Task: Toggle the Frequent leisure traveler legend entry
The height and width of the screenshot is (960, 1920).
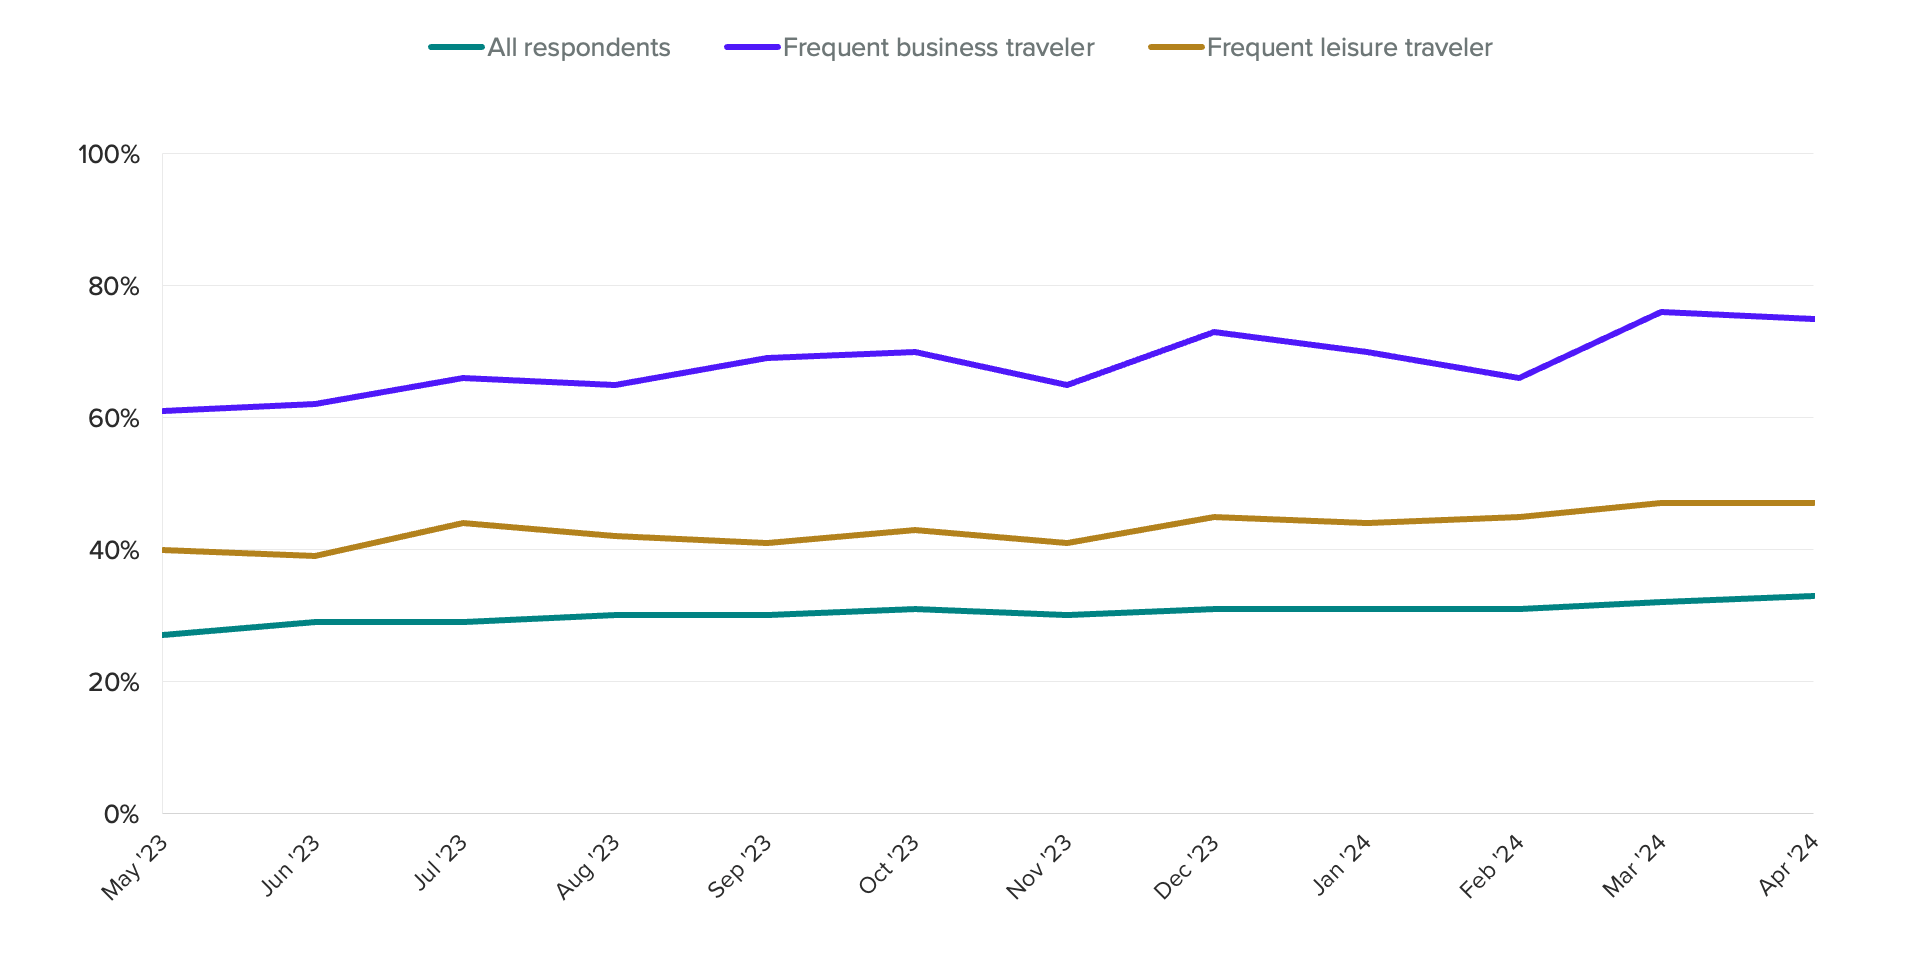Action: [x=1320, y=47]
